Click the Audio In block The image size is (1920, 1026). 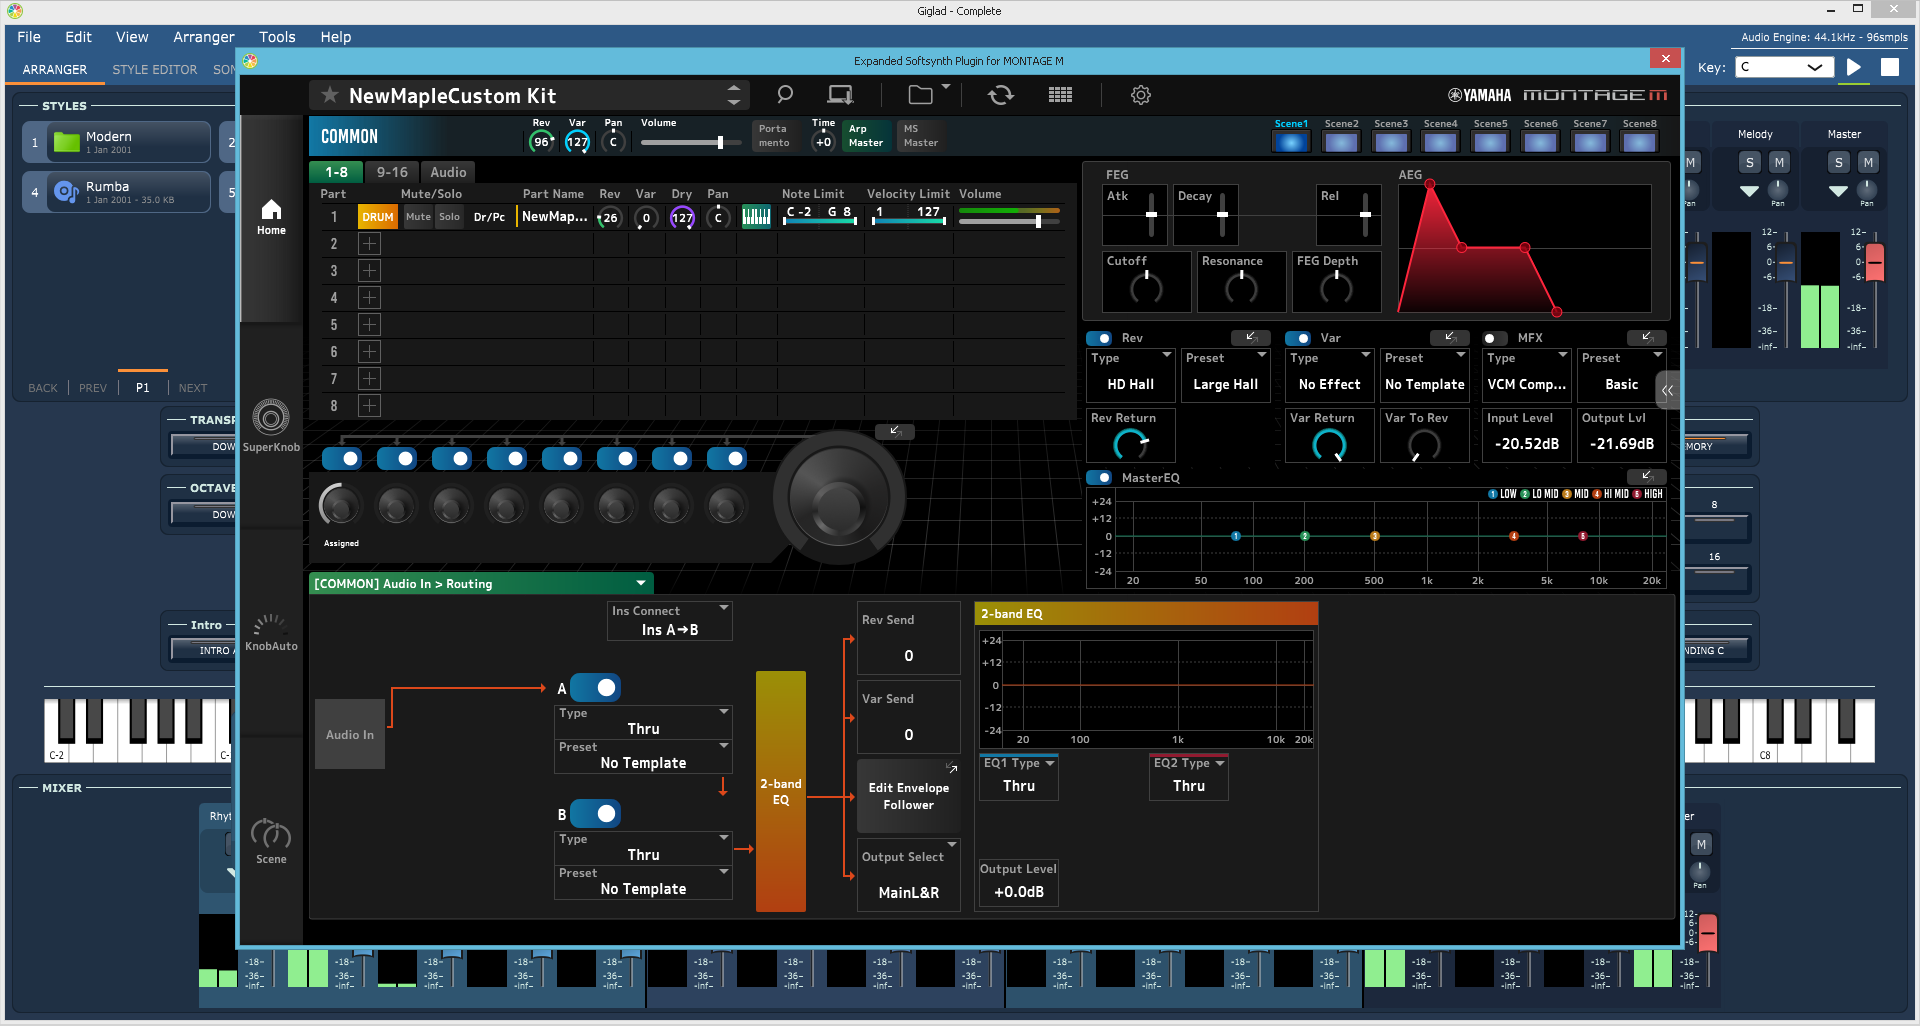[x=350, y=734]
